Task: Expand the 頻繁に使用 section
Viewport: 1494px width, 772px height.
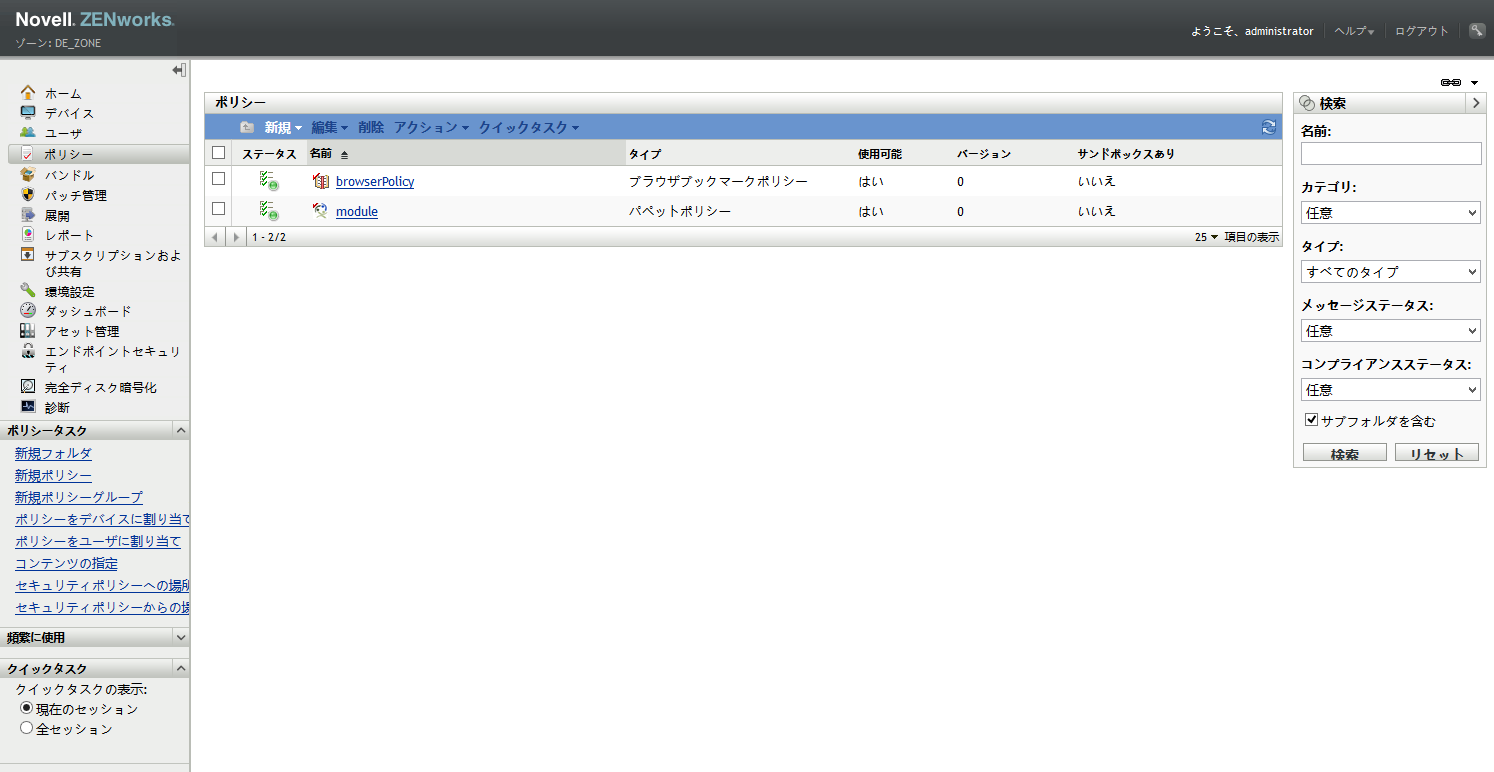Action: 180,637
